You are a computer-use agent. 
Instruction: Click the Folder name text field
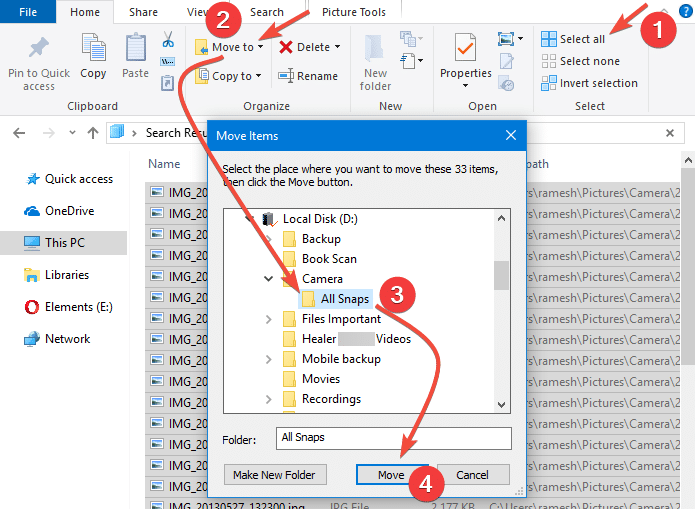point(393,438)
